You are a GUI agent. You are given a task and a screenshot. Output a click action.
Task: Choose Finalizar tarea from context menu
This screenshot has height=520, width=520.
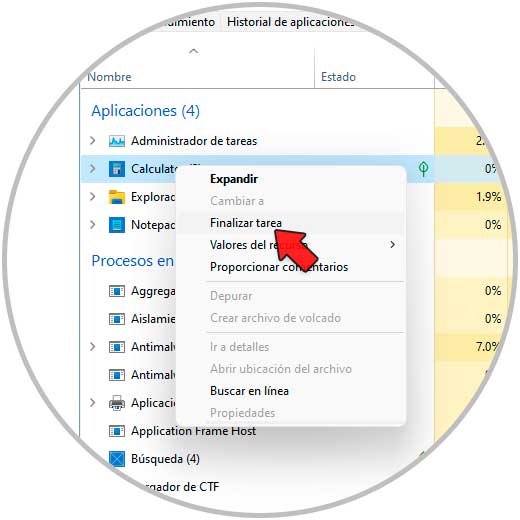click(246, 223)
